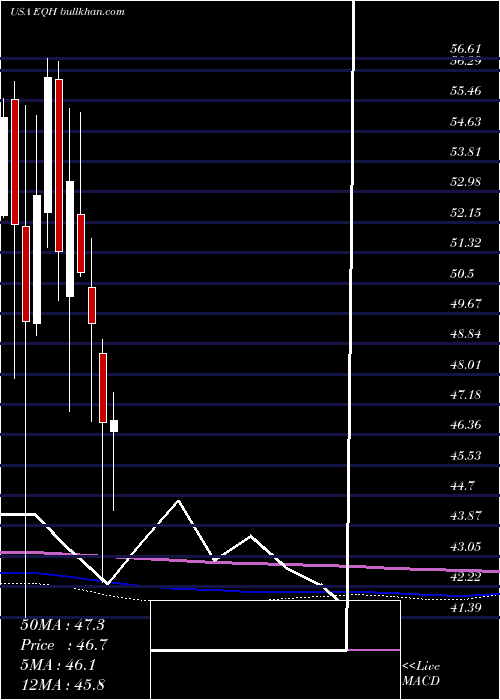The image size is (500, 700).
Task: Click the '5MA : 46.1' readout
Action: tap(58, 665)
